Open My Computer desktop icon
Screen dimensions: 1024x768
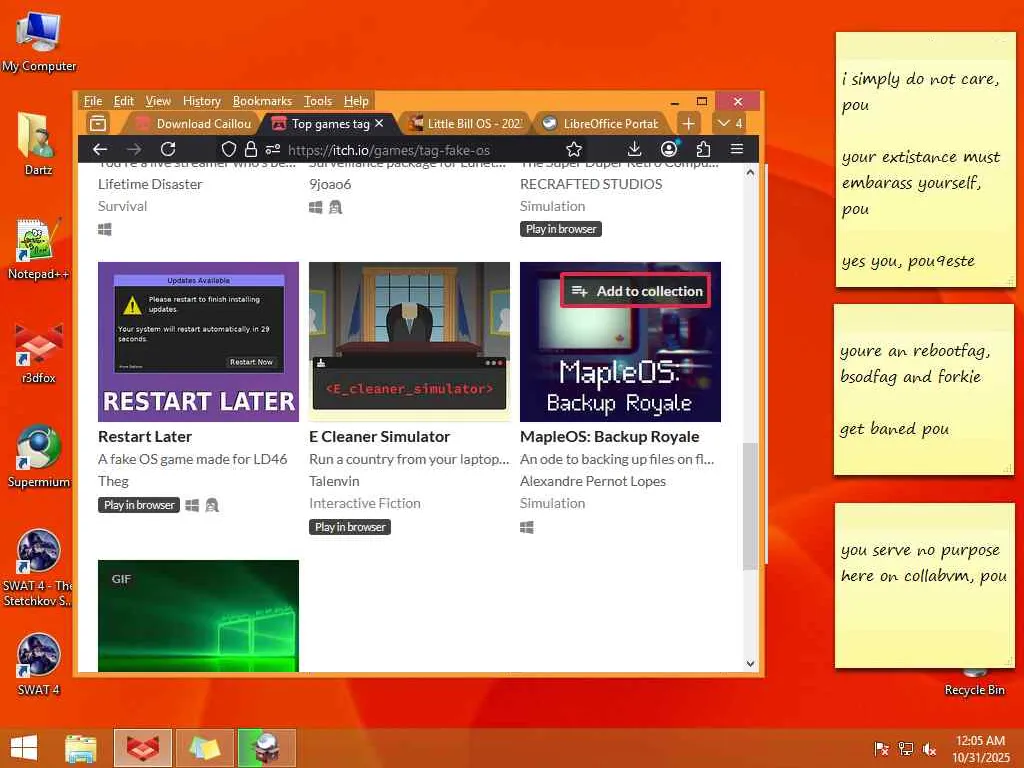[39, 40]
